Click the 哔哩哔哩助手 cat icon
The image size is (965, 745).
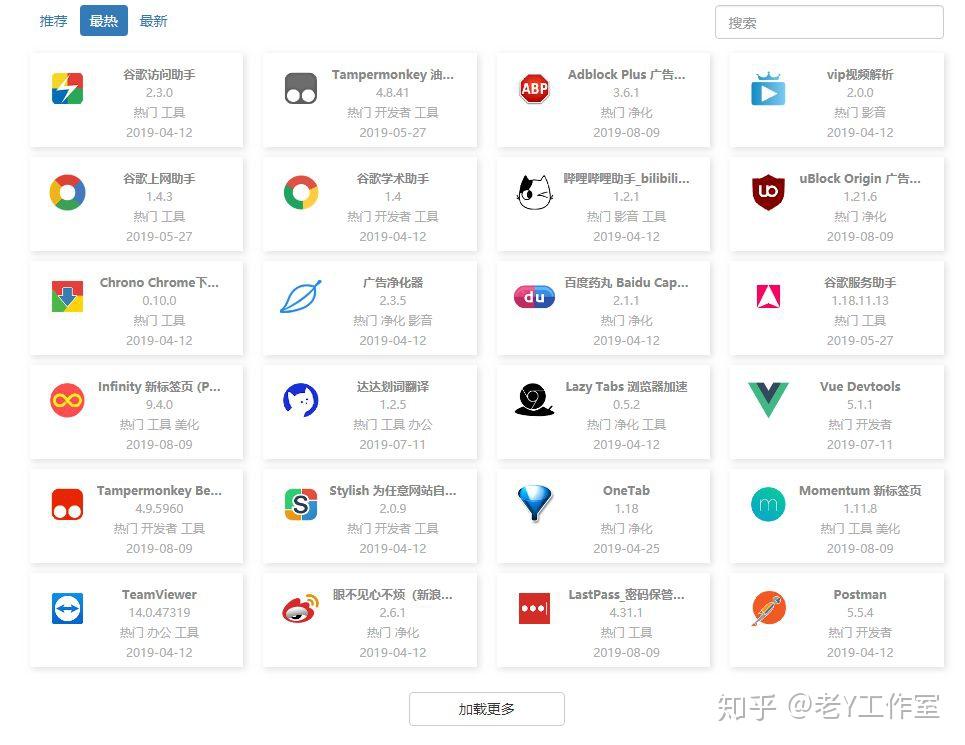pos(534,192)
